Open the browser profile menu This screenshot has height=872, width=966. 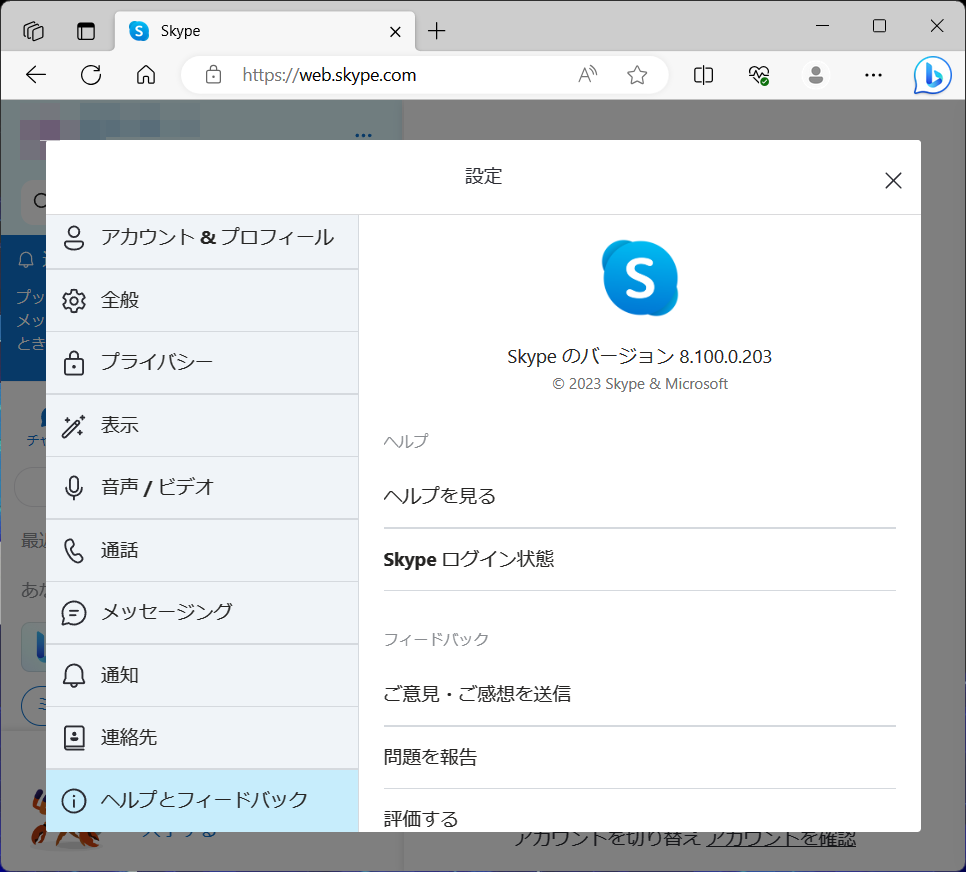coord(816,75)
